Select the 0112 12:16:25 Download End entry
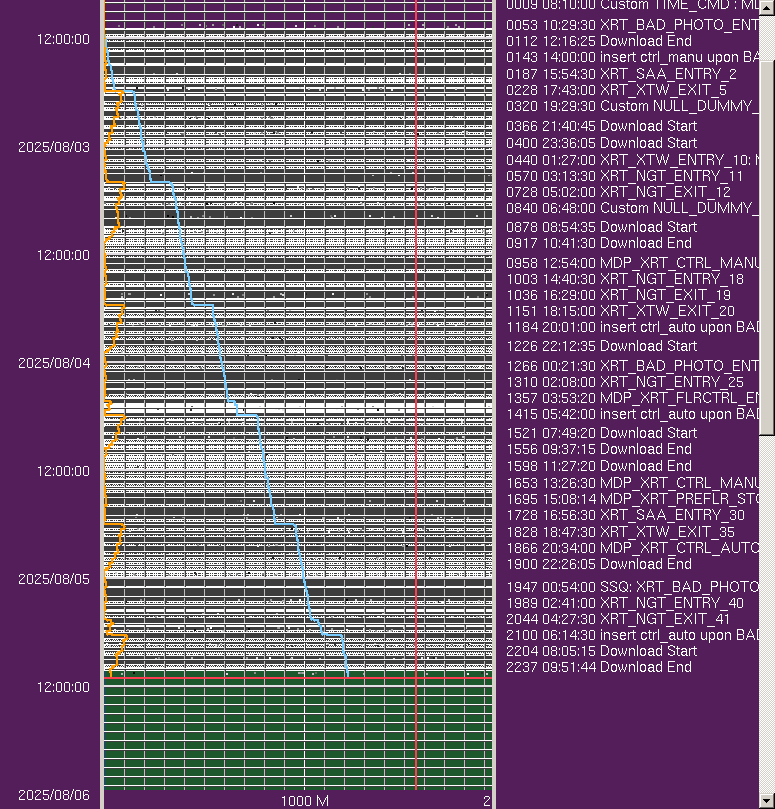Screen dimensions: 775x809 599,41
